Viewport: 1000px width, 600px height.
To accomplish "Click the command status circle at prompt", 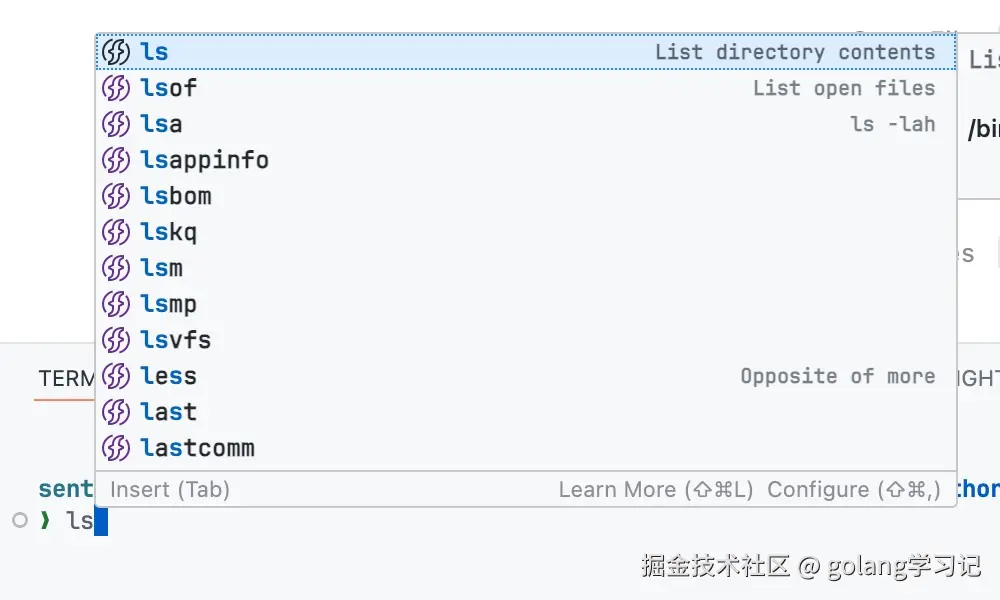I will pos(20,520).
